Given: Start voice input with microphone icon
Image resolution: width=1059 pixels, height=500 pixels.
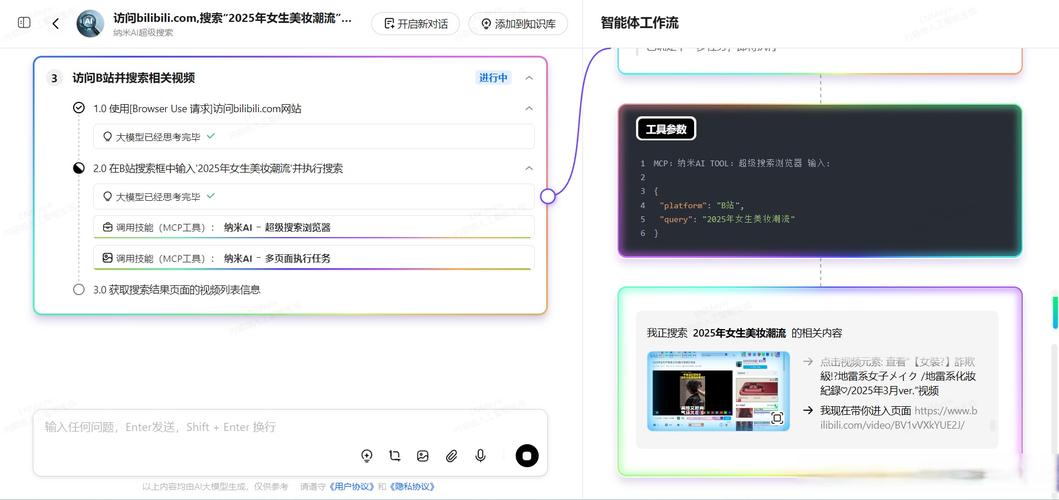Looking at the screenshot, I should click(480, 456).
